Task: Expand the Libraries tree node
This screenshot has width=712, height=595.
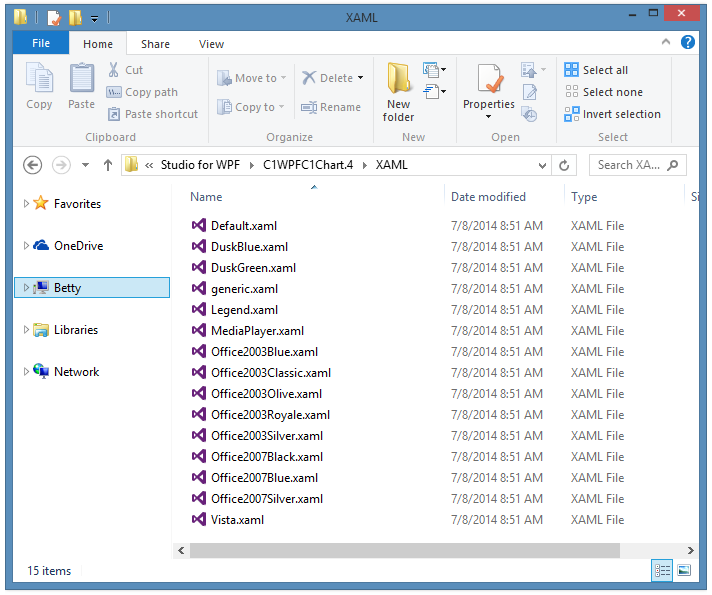Action: coord(26,330)
